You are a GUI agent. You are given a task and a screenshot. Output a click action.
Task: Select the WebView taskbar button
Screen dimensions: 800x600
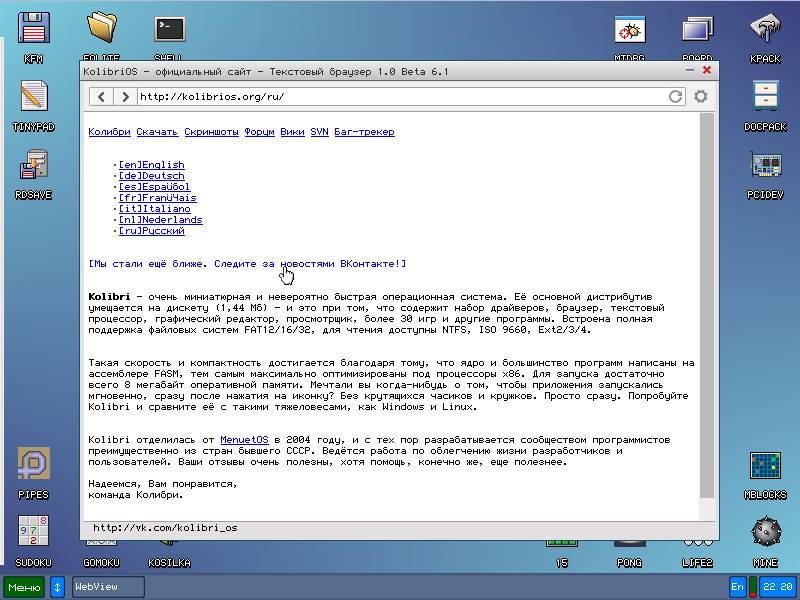[x=108, y=587]
